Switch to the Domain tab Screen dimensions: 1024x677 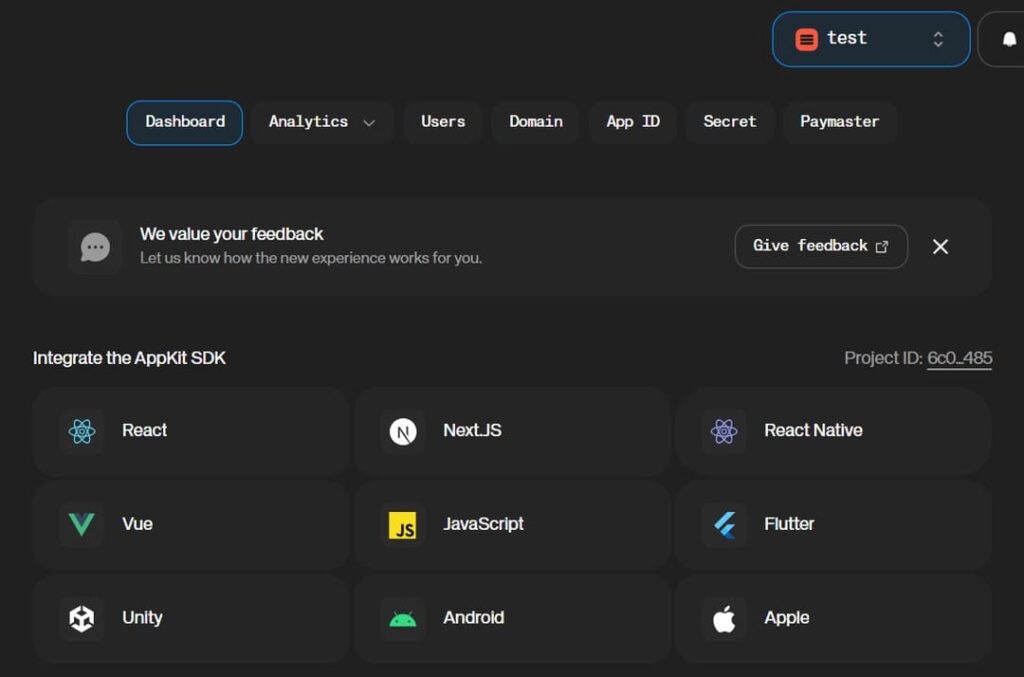(536, 122)
